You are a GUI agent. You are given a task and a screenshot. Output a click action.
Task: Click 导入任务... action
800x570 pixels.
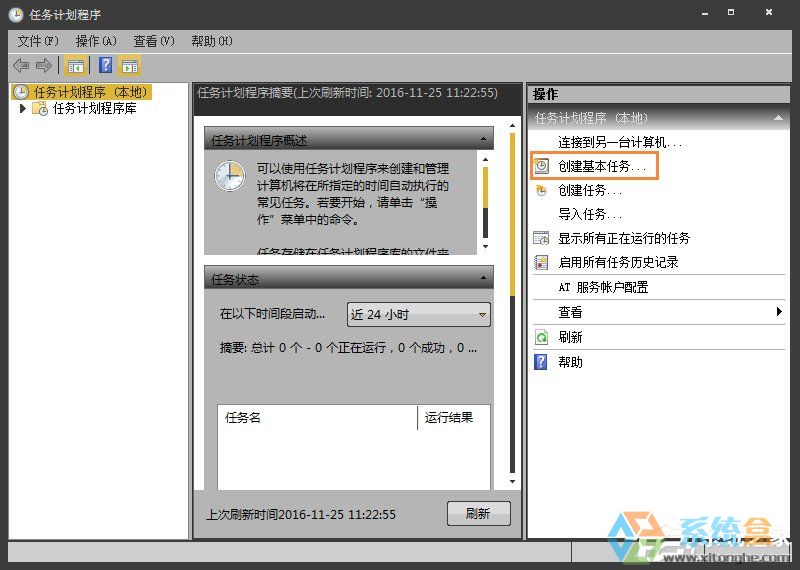coord(590,214)
